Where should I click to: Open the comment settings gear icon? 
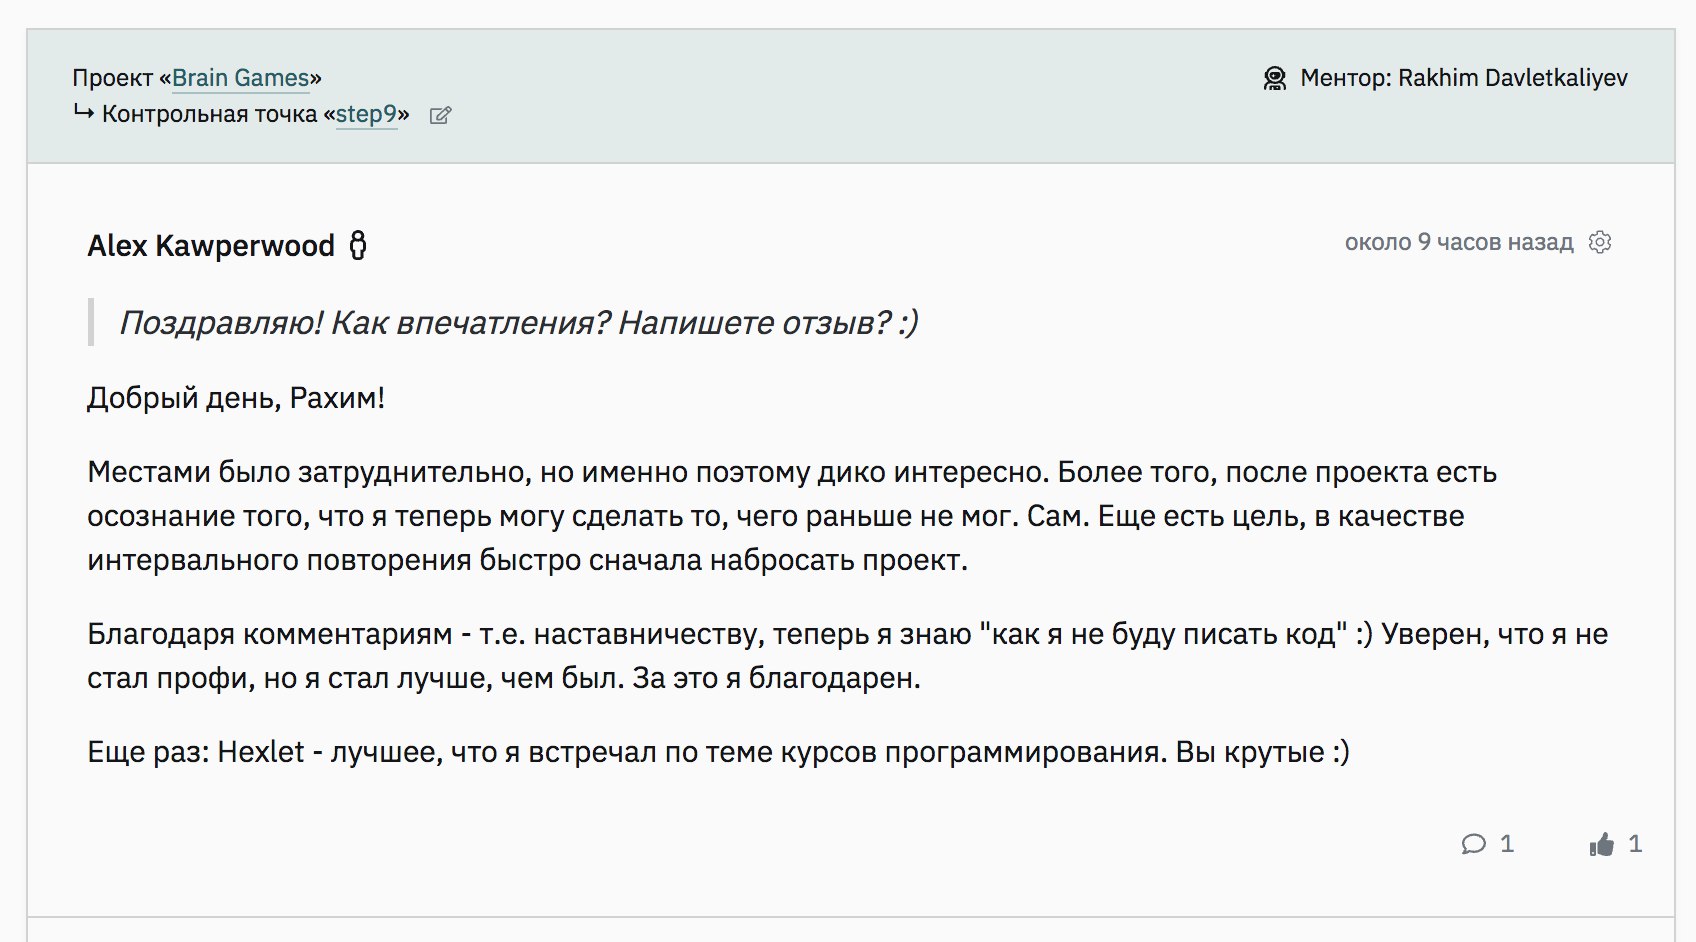point(1600,242)
